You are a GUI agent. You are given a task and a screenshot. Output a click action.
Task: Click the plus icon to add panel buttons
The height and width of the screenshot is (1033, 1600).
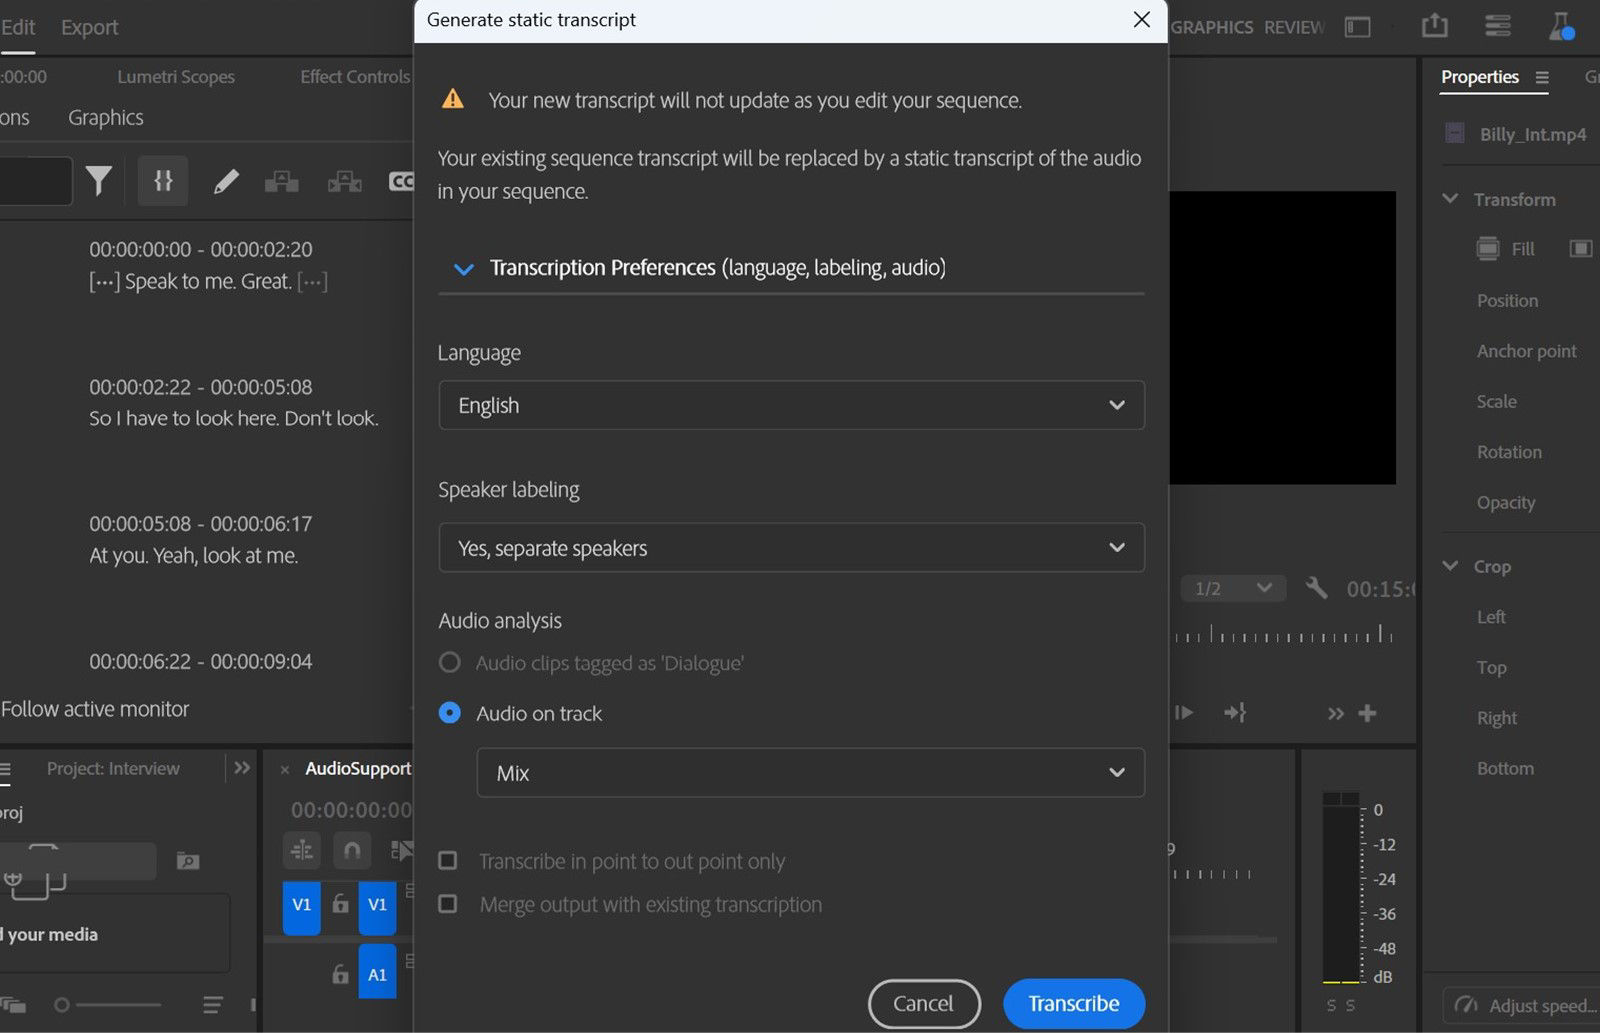pos(1368,713)
